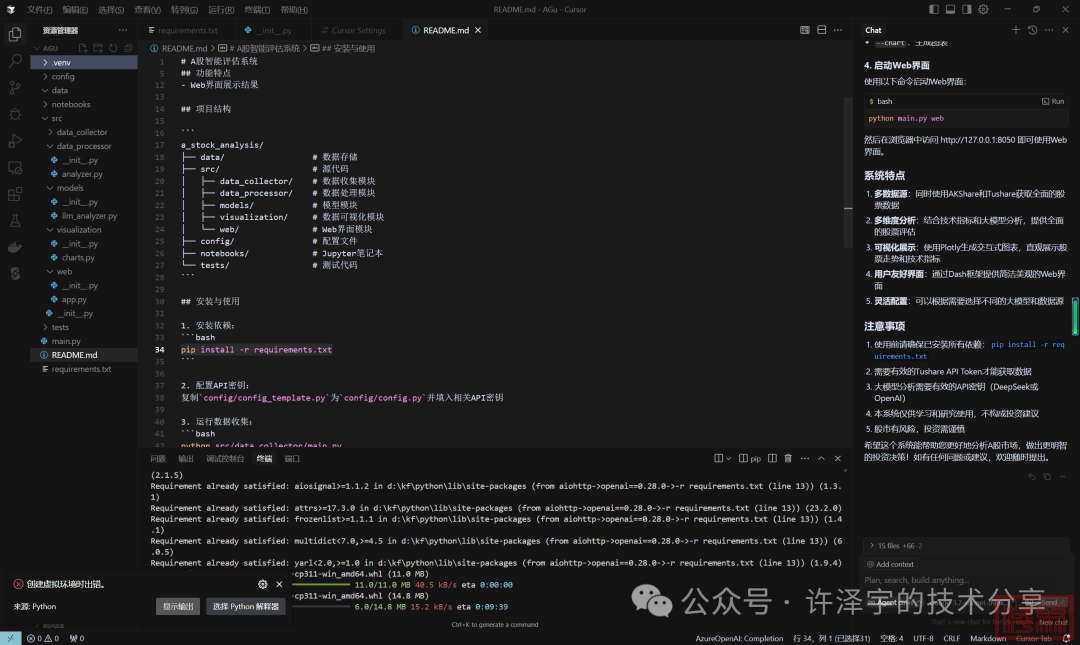The width and height of the screenshot is (1080, 645).
Task: Toggle the bottom panel visibility
Action: (951, 10)
